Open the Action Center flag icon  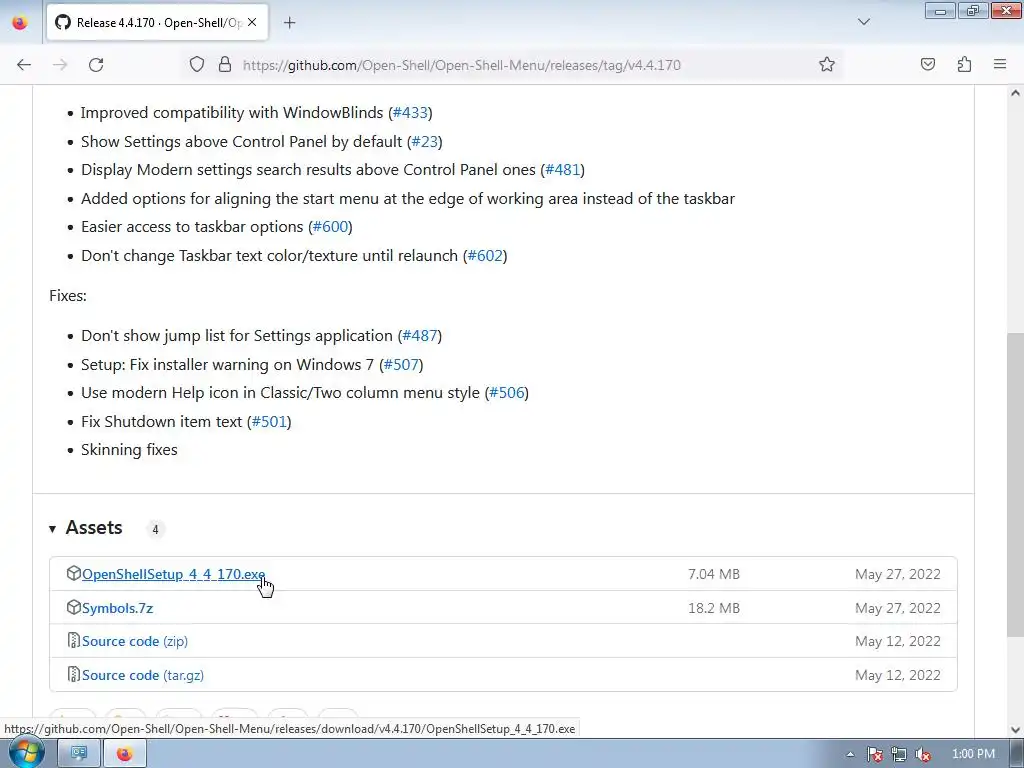874,754
